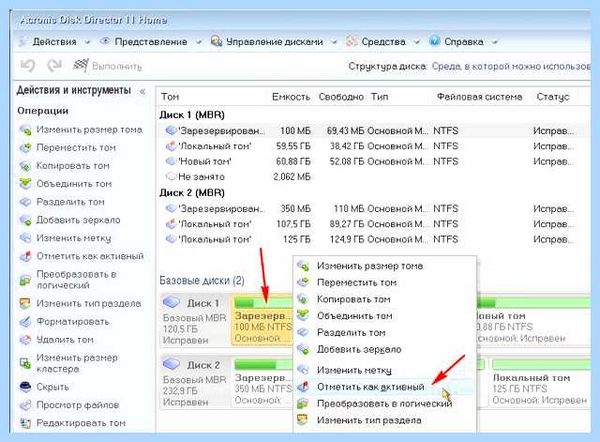Click context menu icon for Изменить тип раздела
Screen dimensions: 600x442
point(303,420)
